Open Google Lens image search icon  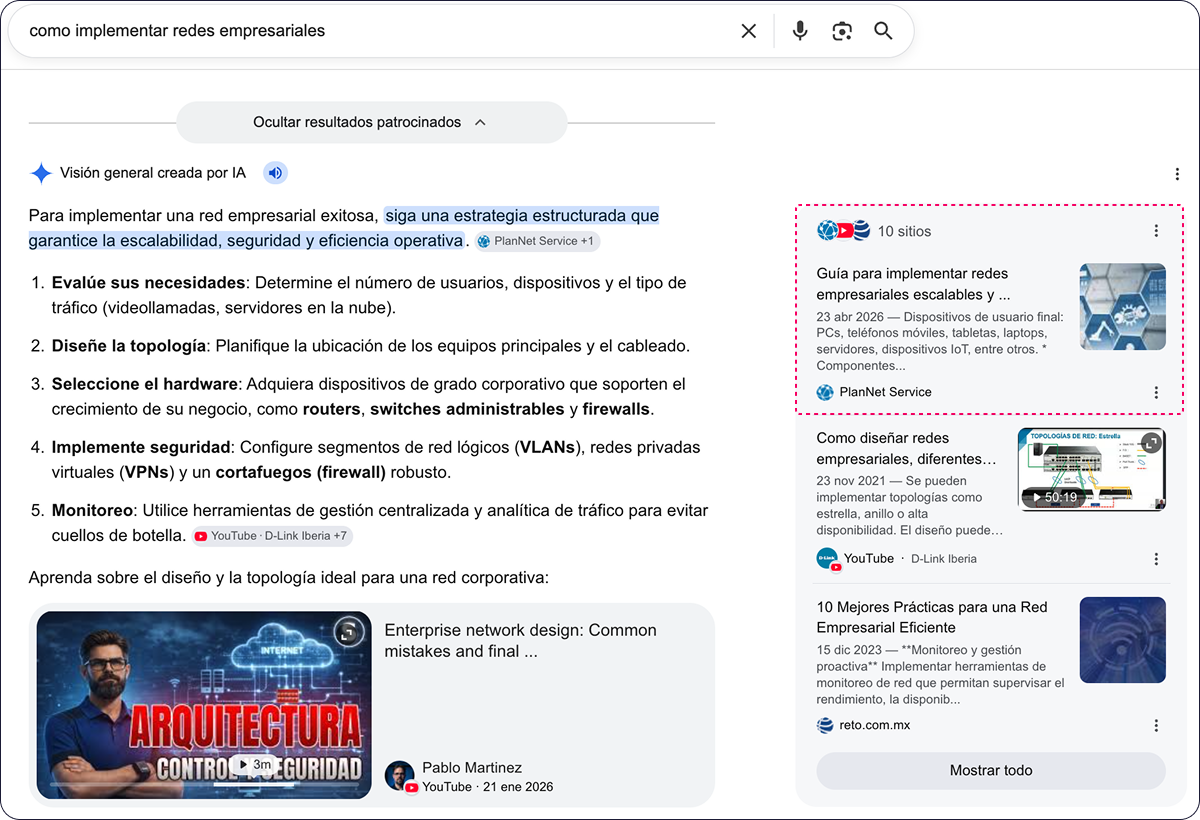(842, 31)
